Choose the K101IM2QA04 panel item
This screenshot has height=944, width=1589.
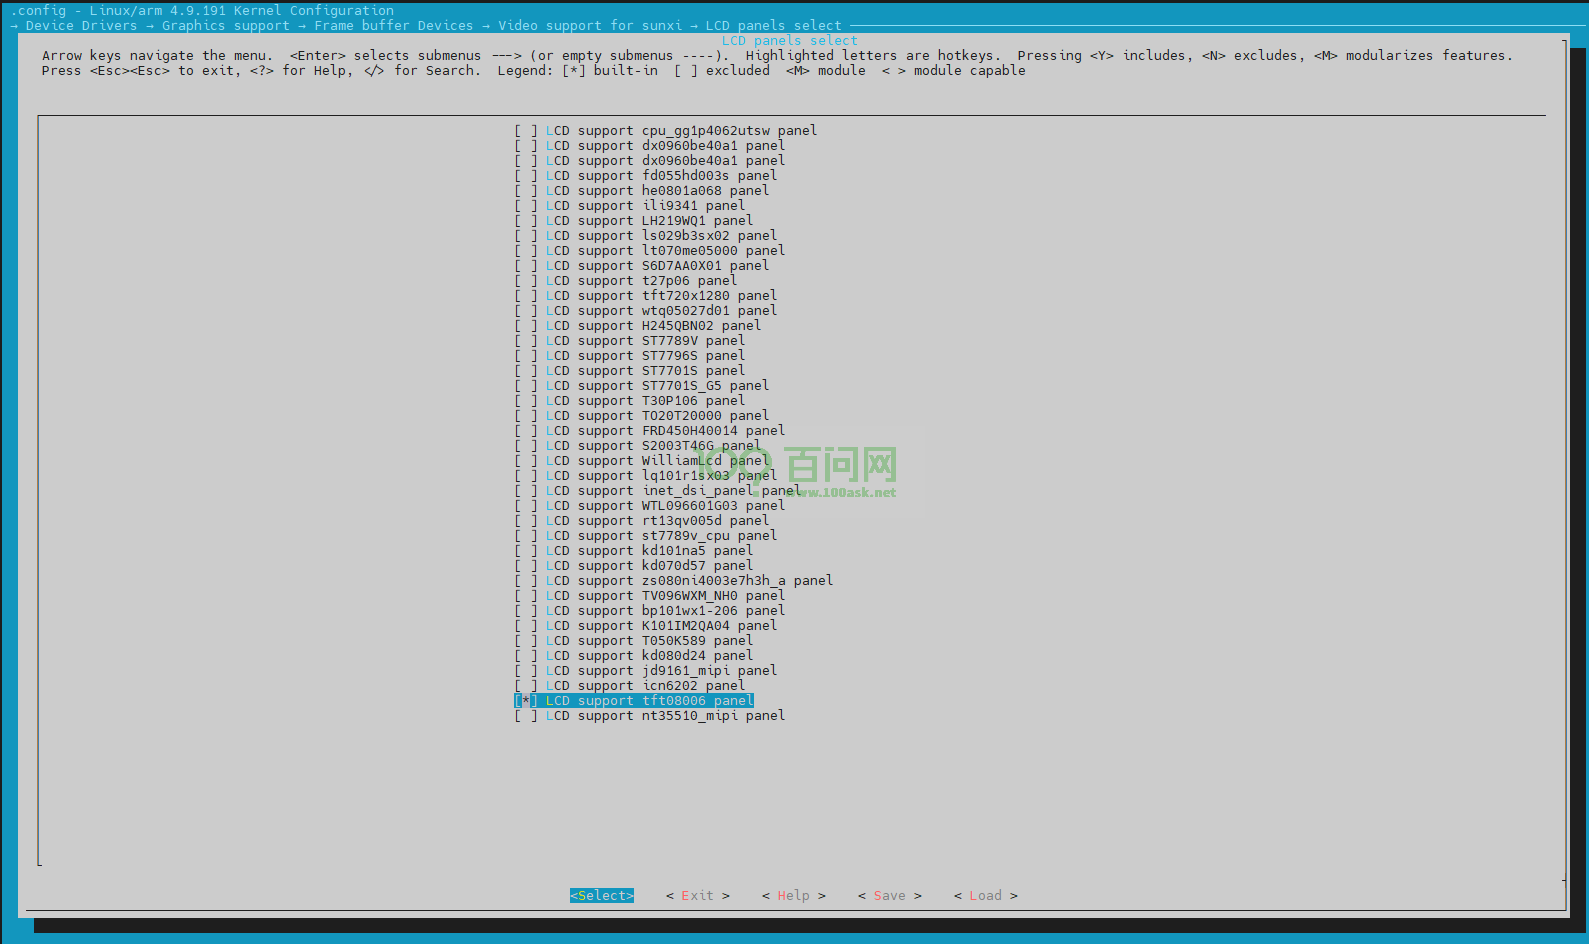coord(661,626)
